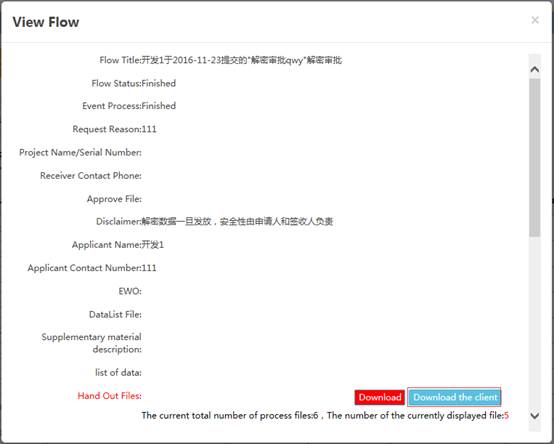Click the vertical scrollbar thumb
The width and height of the screenshot is (554, 444).
535,157
